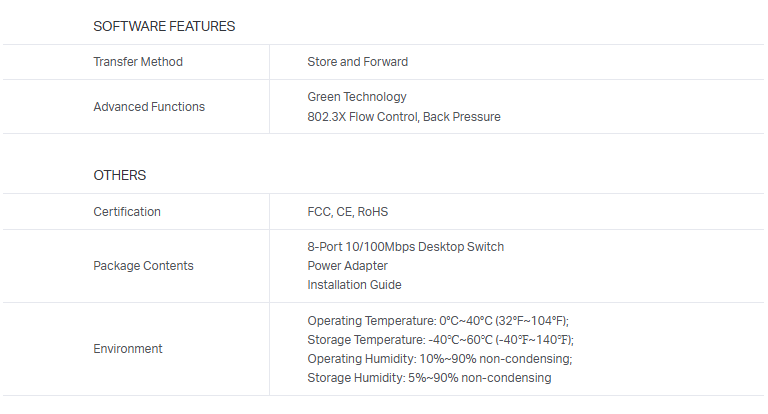The image size is (768, 414).
Task: Click the Installation Guide package item
Action: coord(354,285)
